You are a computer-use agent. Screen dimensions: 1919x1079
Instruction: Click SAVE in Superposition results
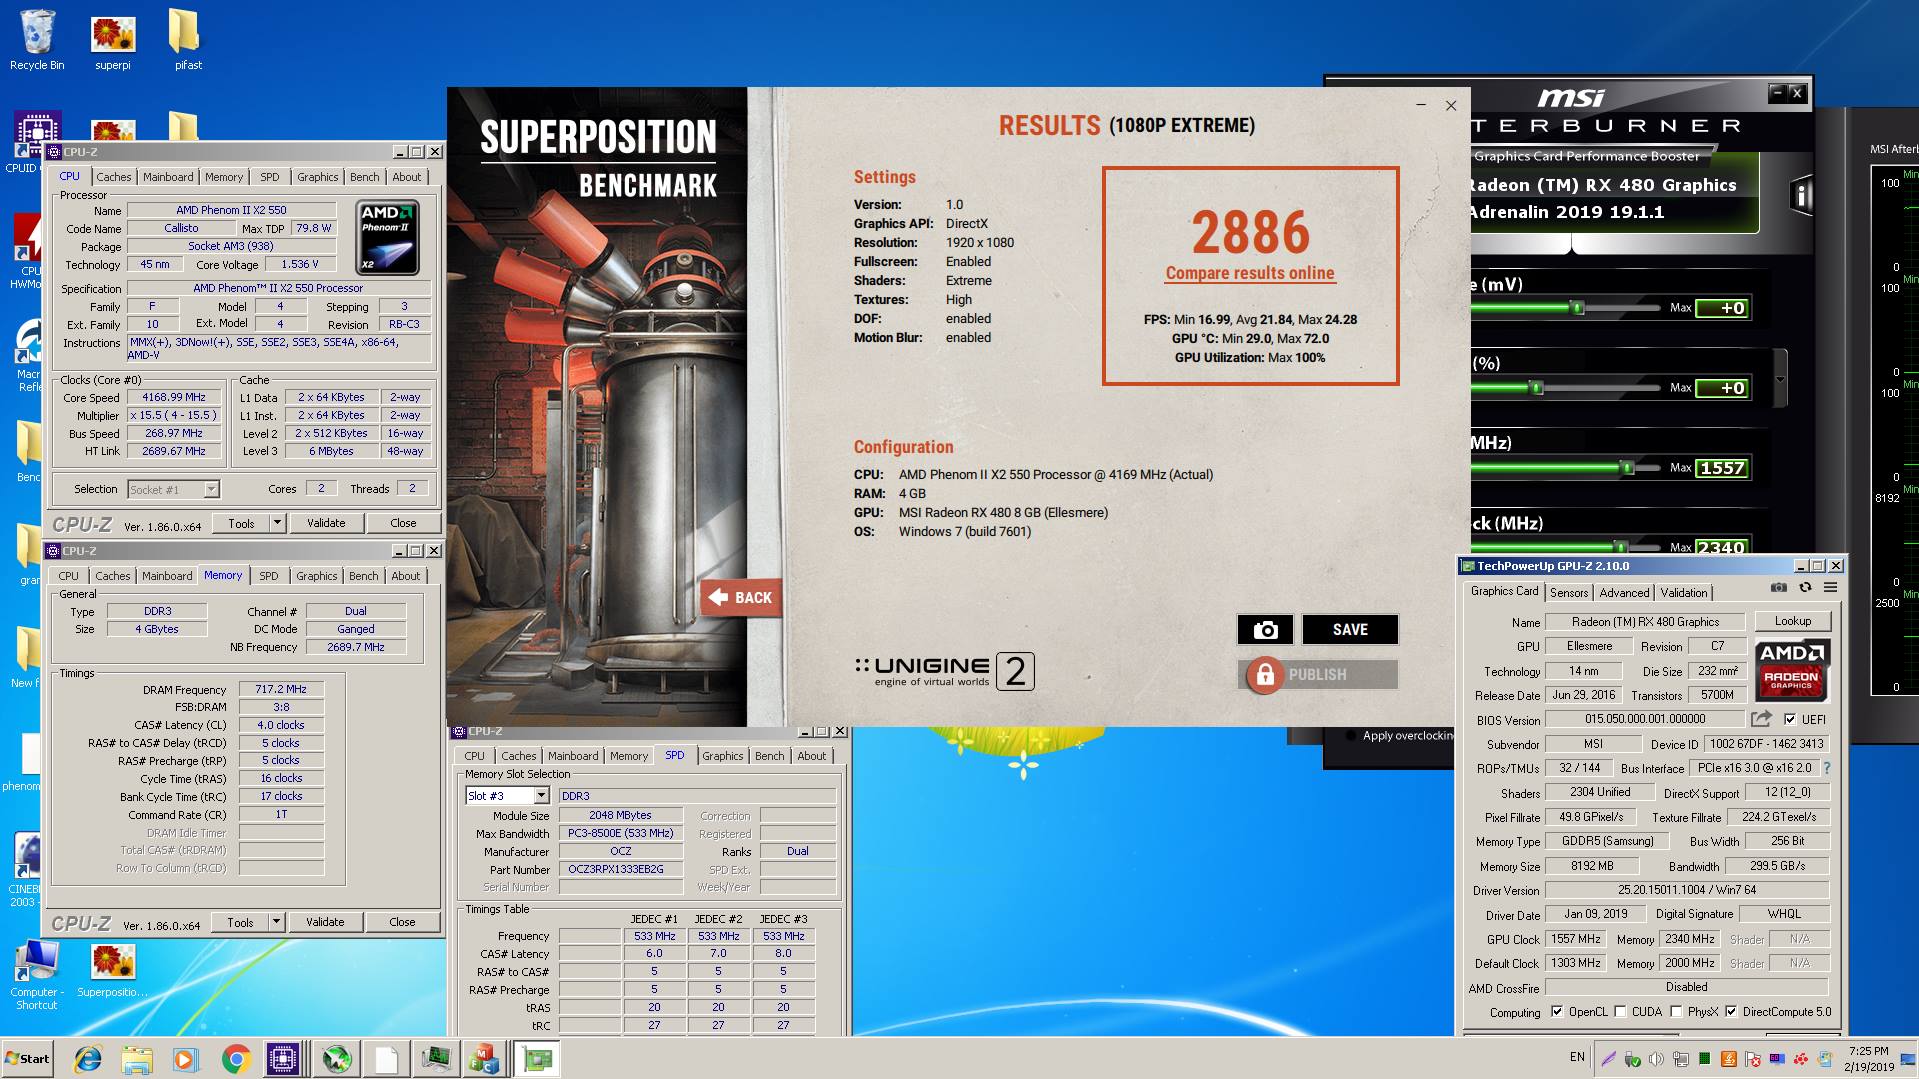(1350, 630)
